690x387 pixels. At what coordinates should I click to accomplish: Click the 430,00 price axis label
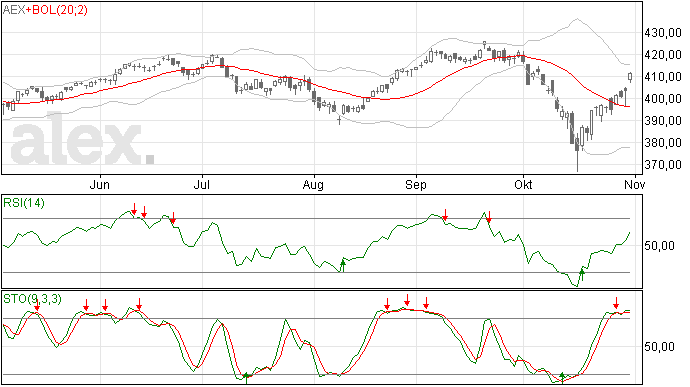coord(663,33)
